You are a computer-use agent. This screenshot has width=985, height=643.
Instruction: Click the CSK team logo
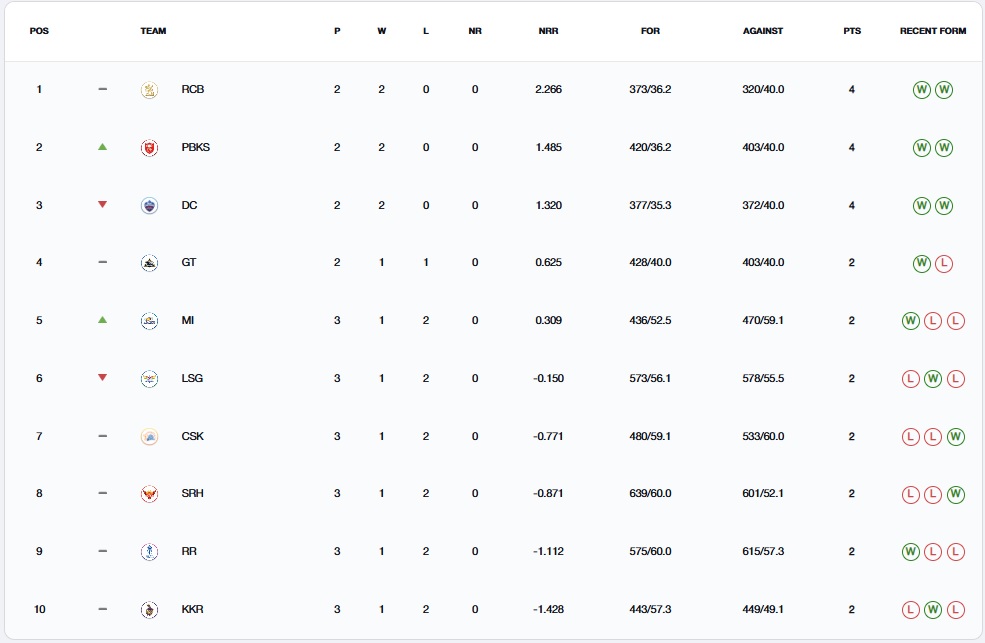tap(149, 437)
